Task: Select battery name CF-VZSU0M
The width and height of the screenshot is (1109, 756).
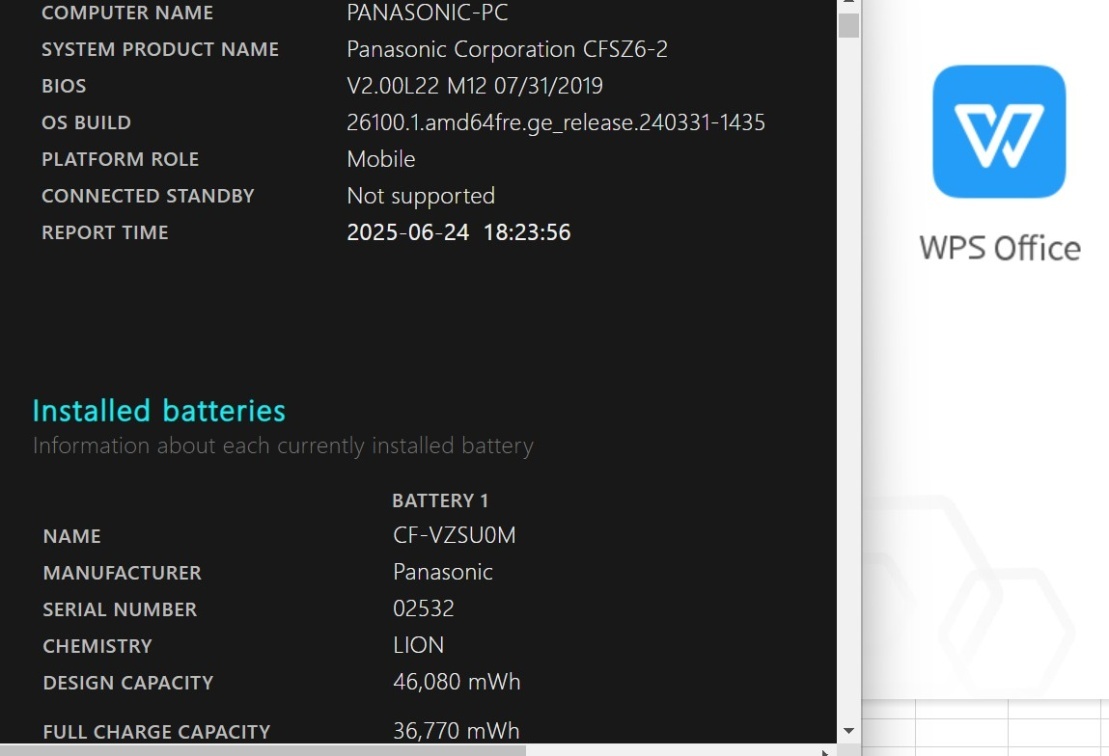Action: coord(454,535)
